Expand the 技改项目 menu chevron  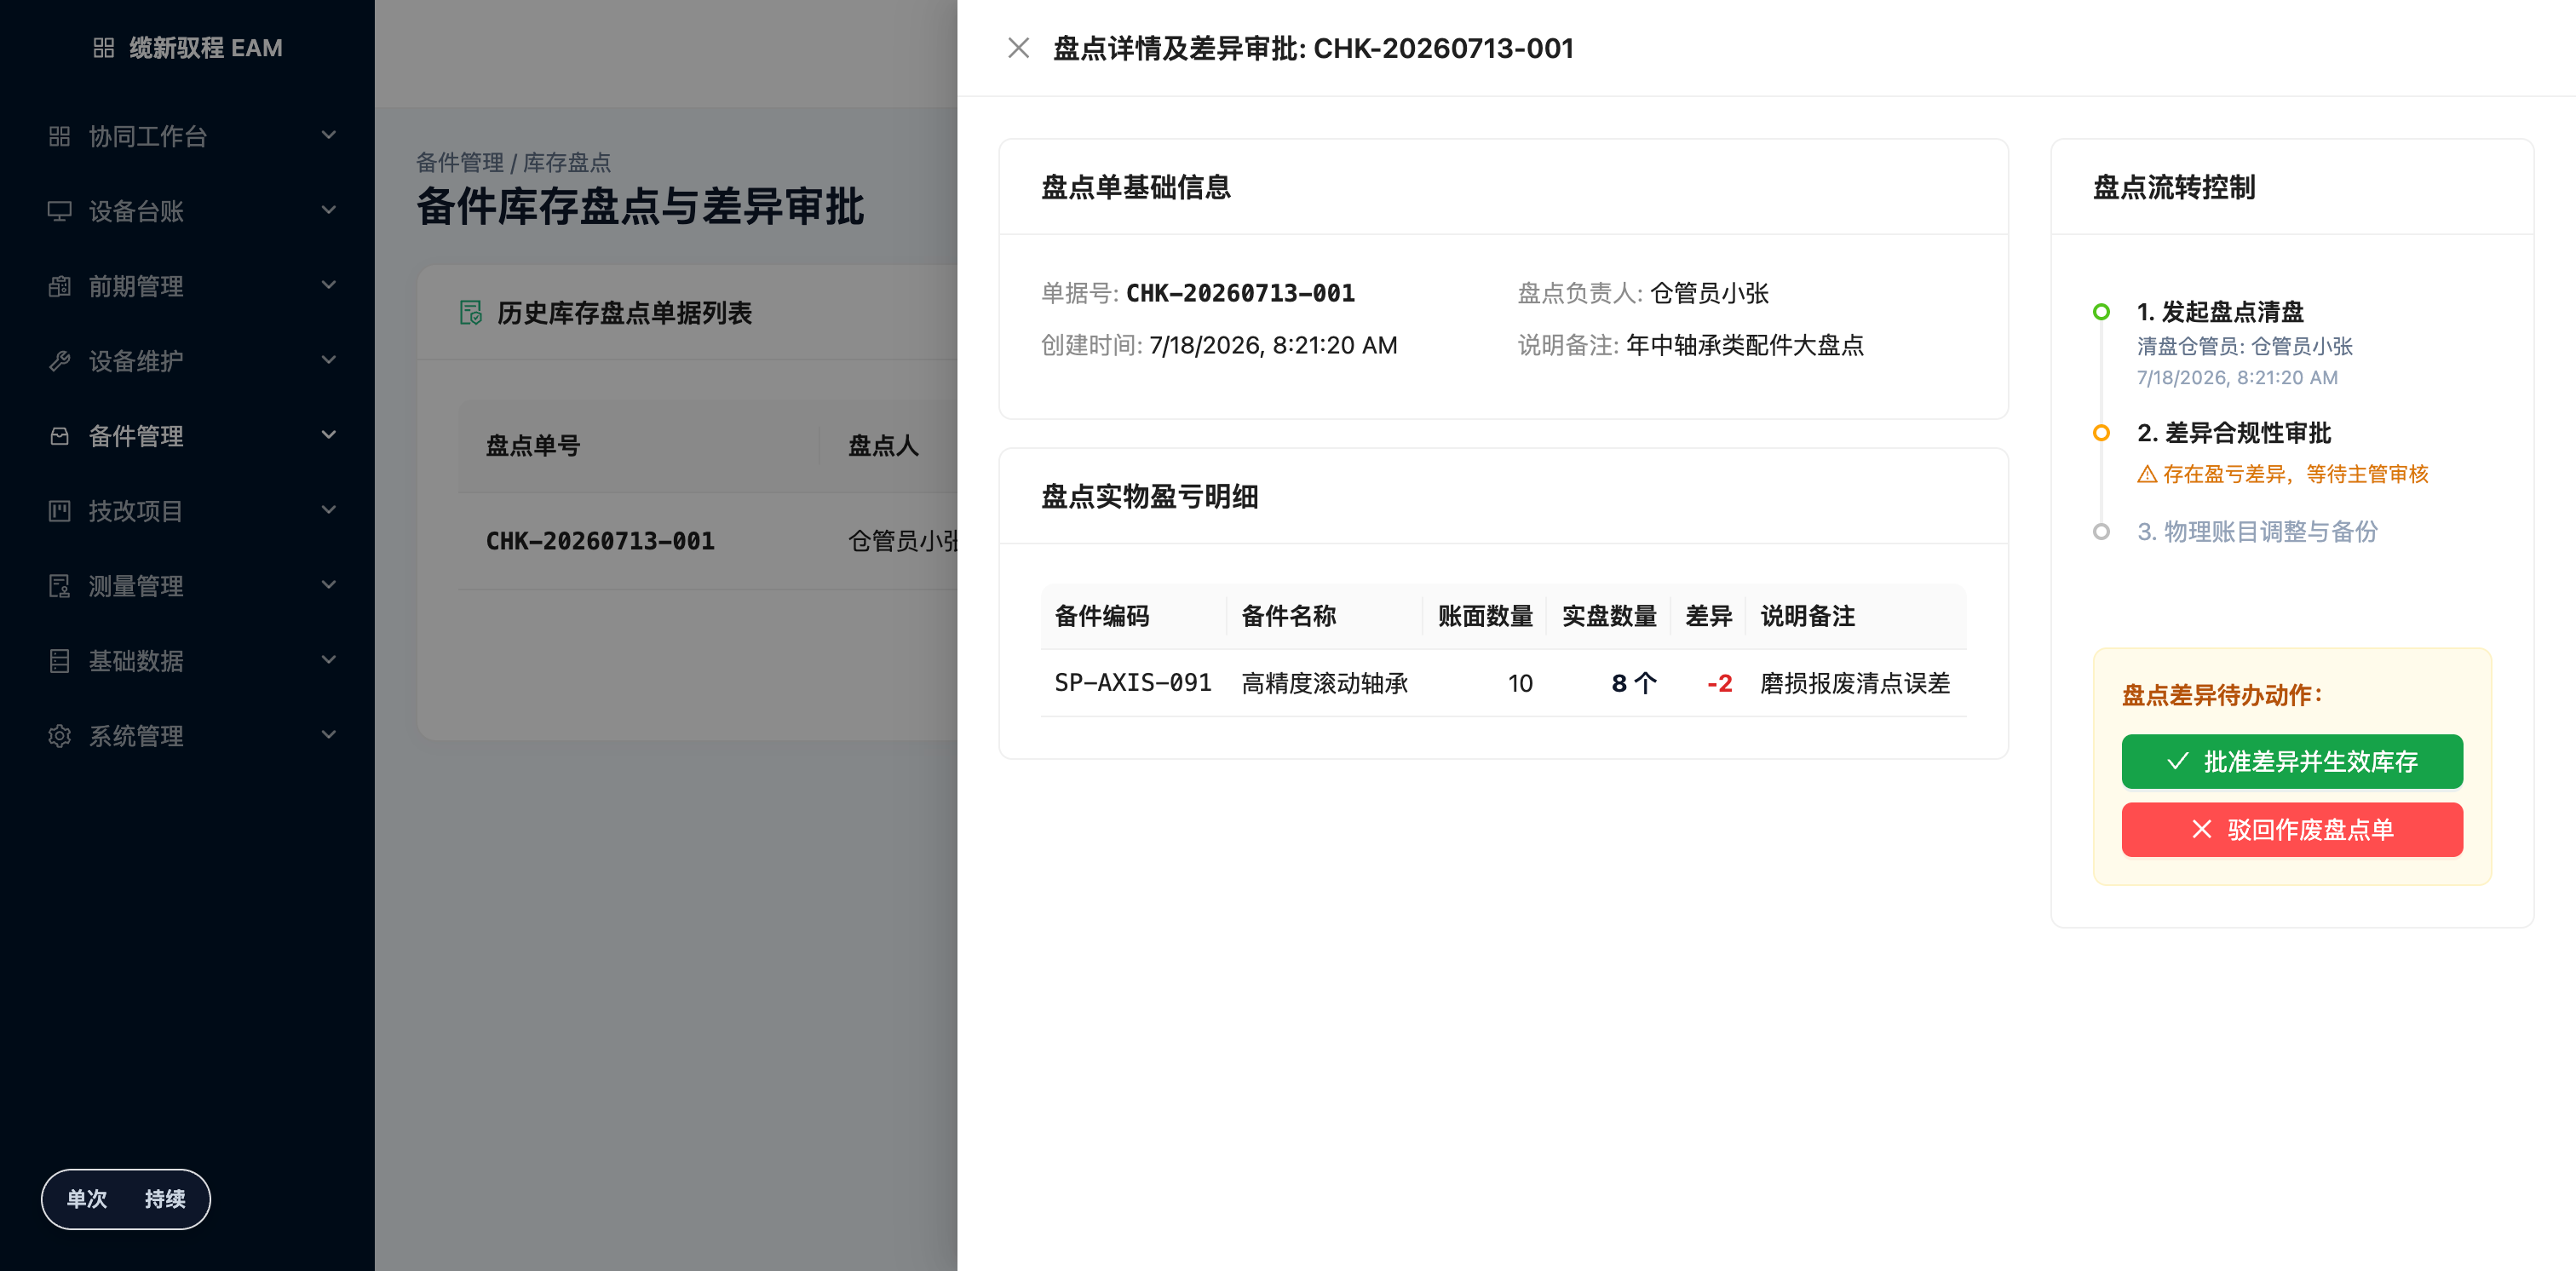point(328,510)
